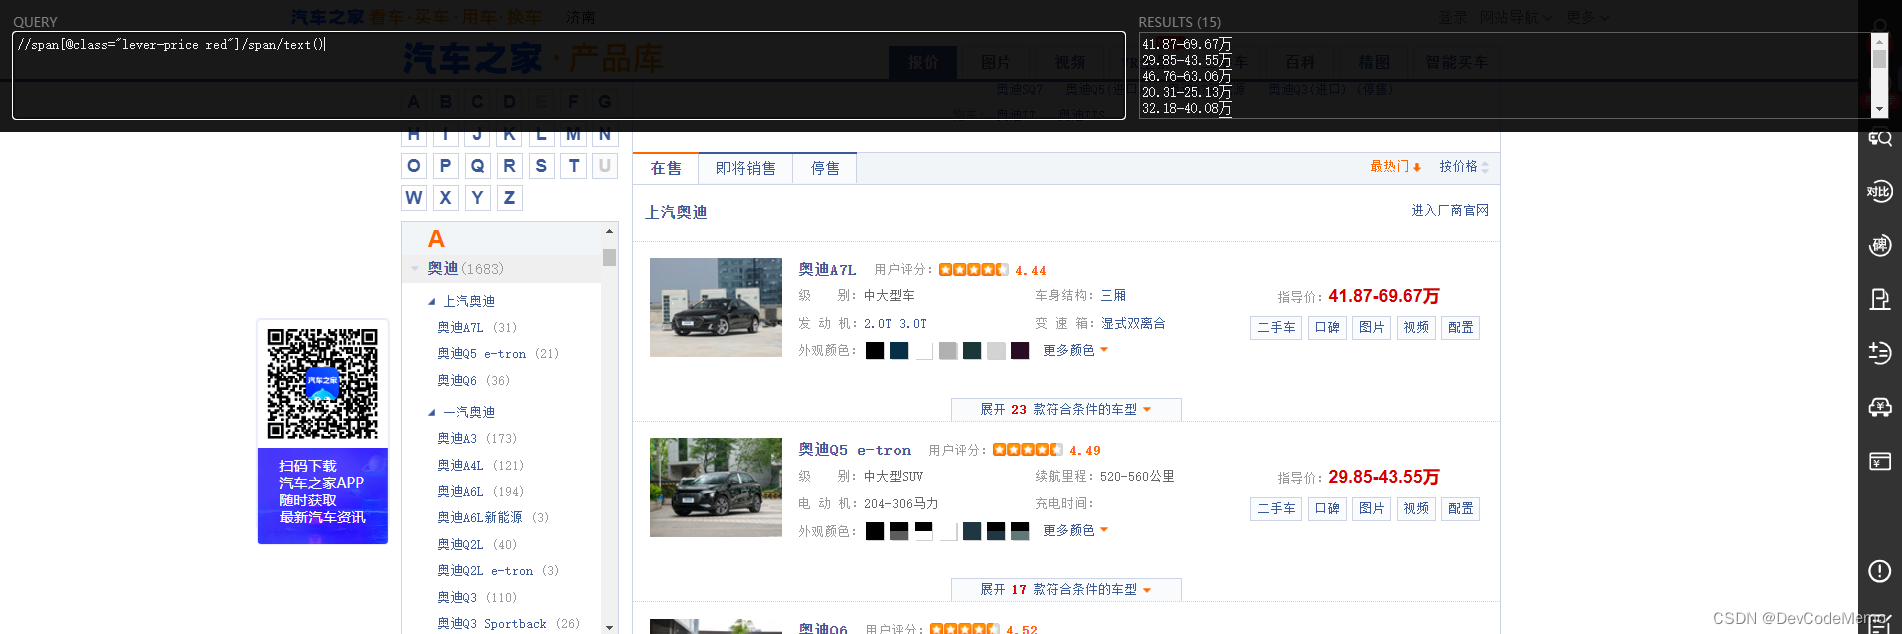Click the plus-minus calculator icon in right sidebar

[1880, 352]
